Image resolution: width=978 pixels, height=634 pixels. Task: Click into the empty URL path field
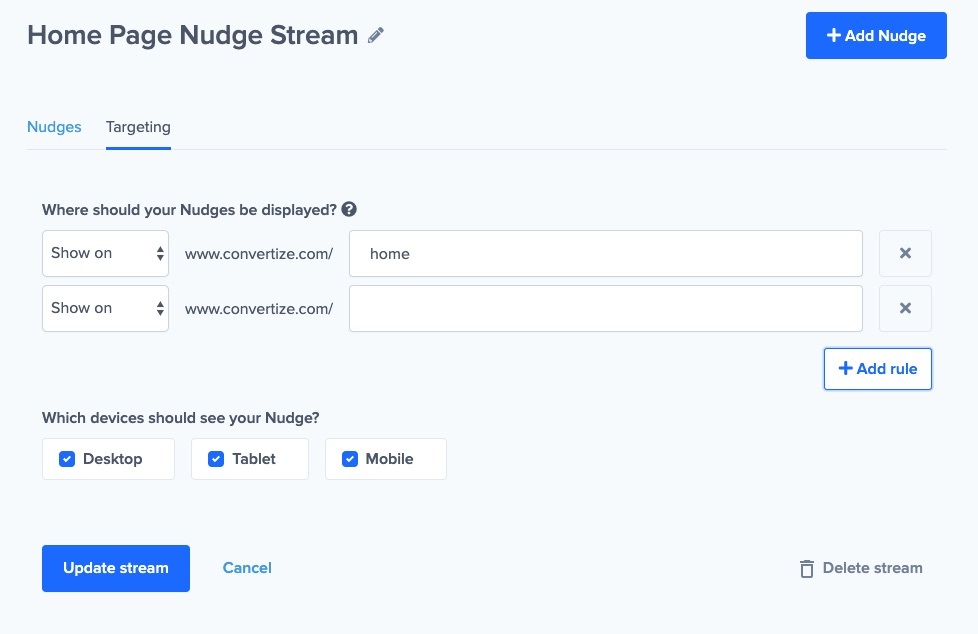point(605,308)
